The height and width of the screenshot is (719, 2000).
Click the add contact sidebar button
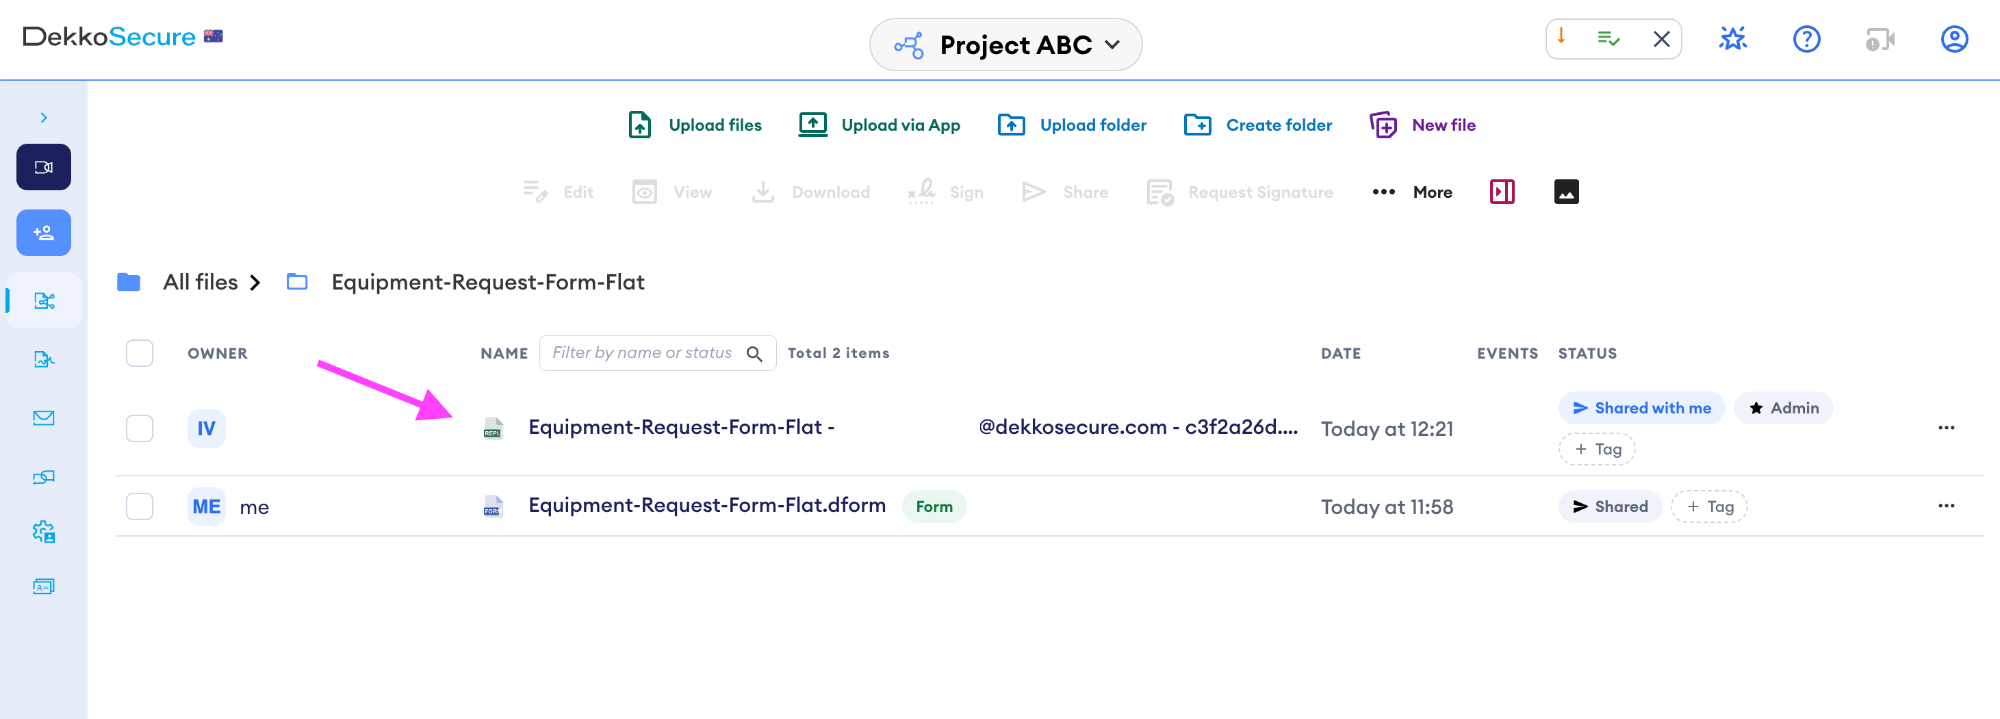click(x=44, y=233)
